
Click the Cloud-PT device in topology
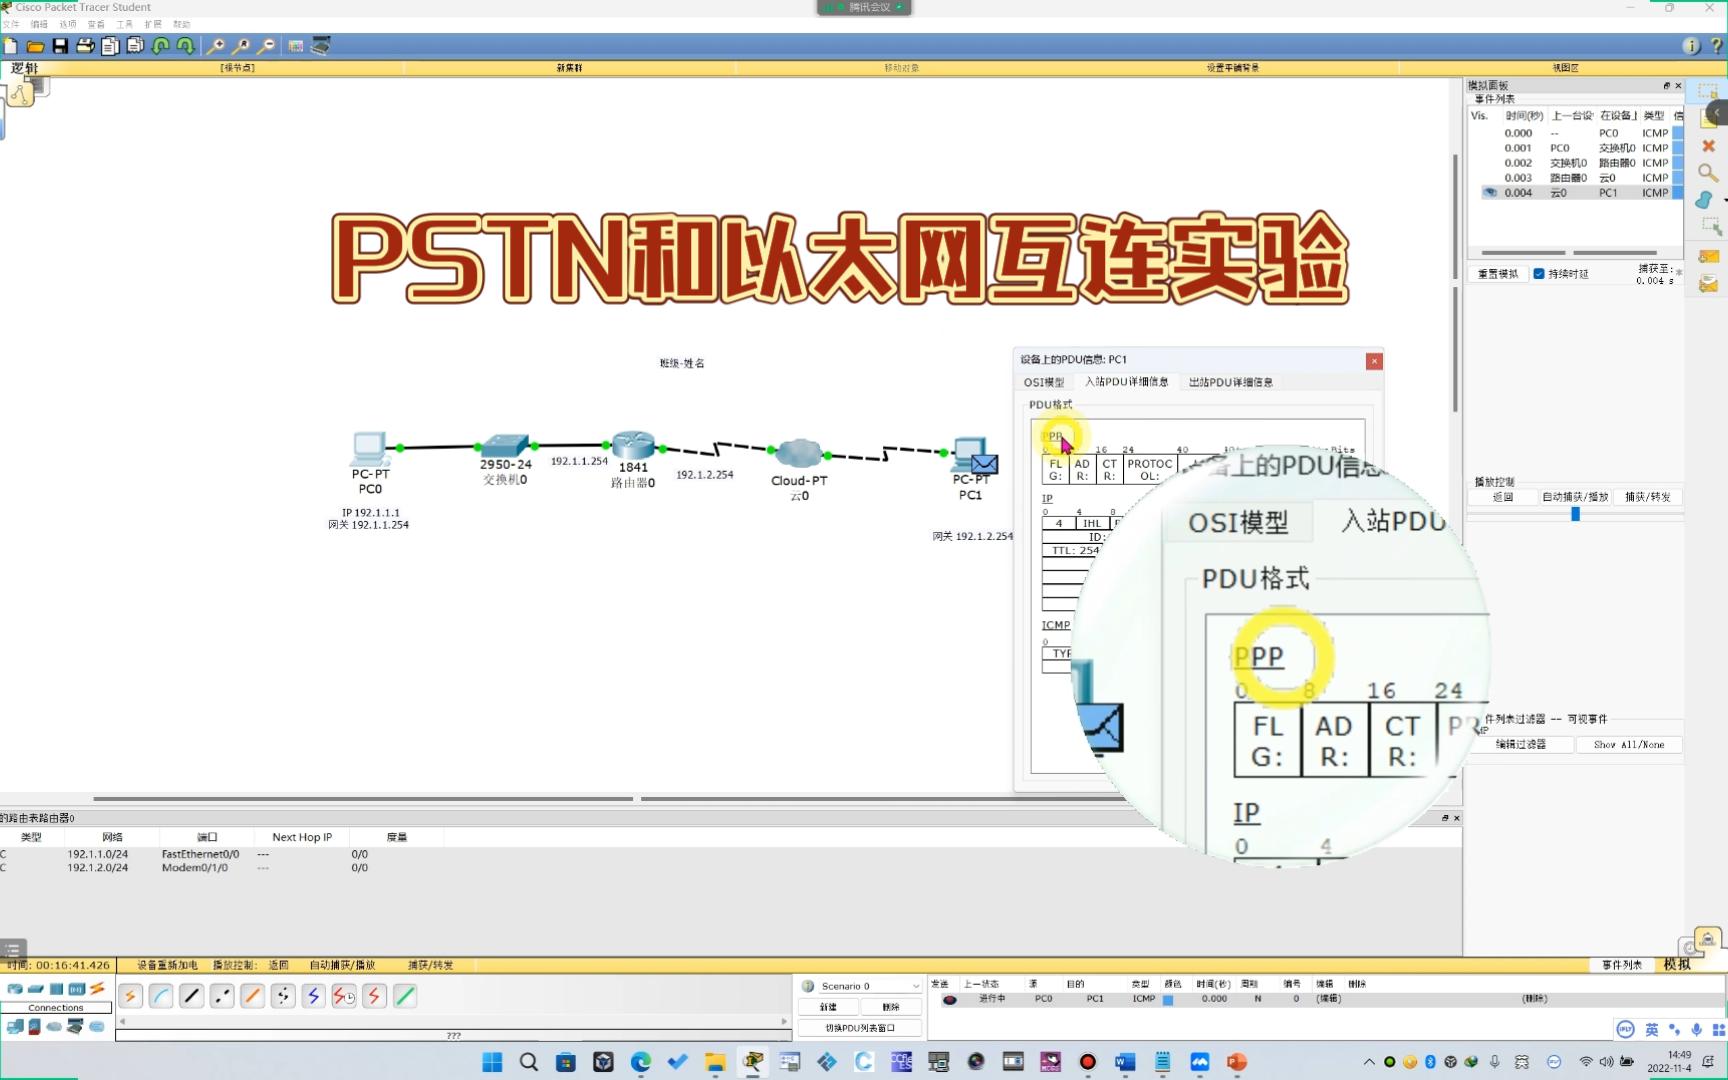click(x=798, y=453)
